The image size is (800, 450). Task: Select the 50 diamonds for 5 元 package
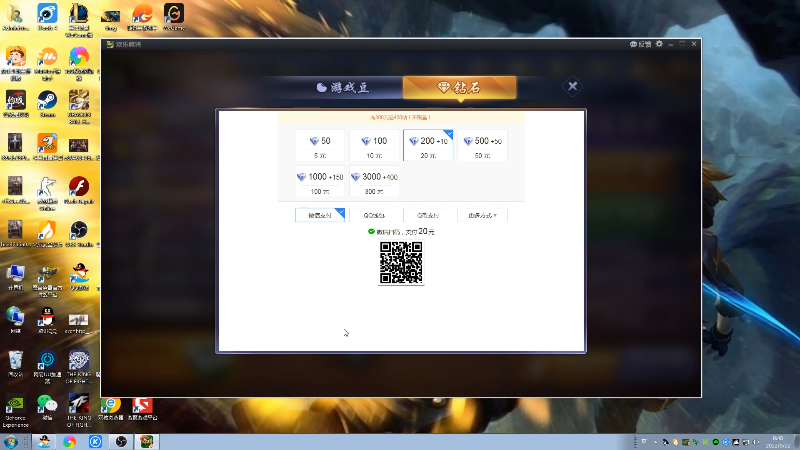(x=320, y=145)
